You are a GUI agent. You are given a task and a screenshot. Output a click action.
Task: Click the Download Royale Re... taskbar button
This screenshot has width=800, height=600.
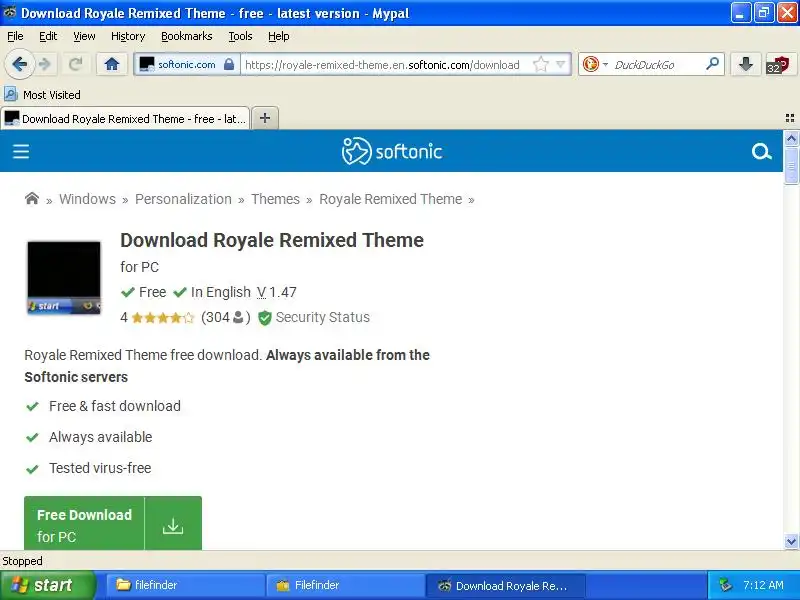[x=505, y=586]
